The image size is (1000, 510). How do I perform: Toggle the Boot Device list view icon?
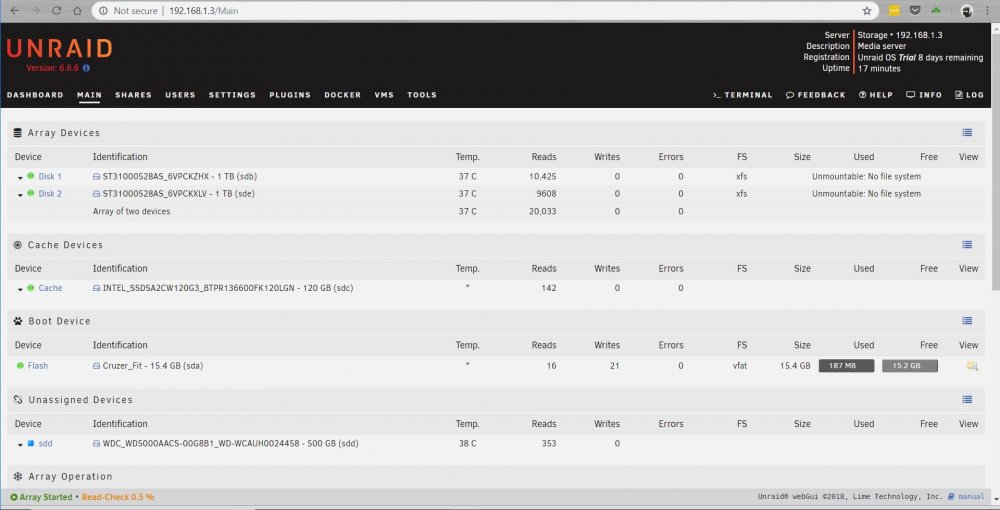[967, 321]
